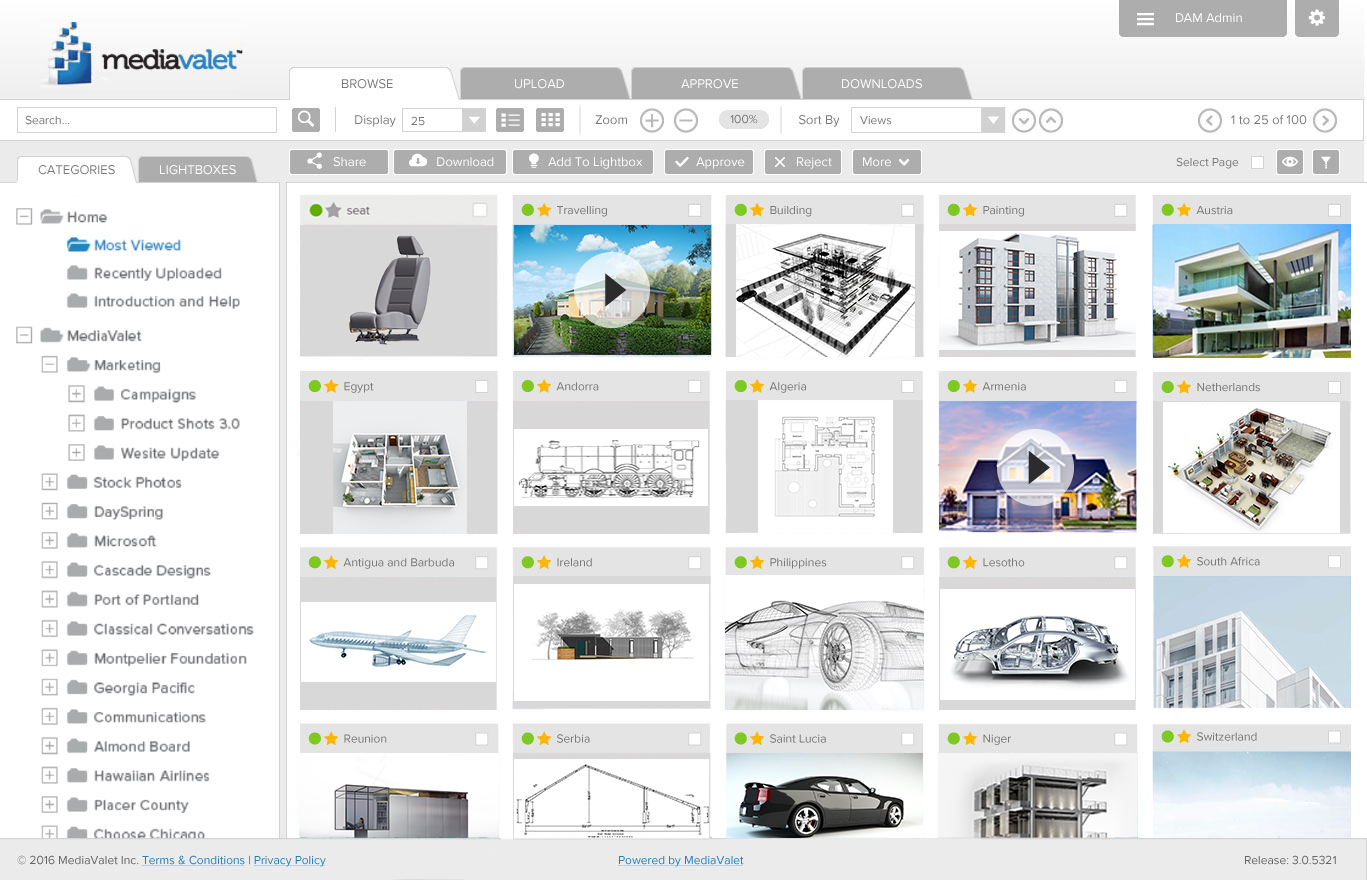
Task: Collapse the Home tree node
Action: coord(24,217)
